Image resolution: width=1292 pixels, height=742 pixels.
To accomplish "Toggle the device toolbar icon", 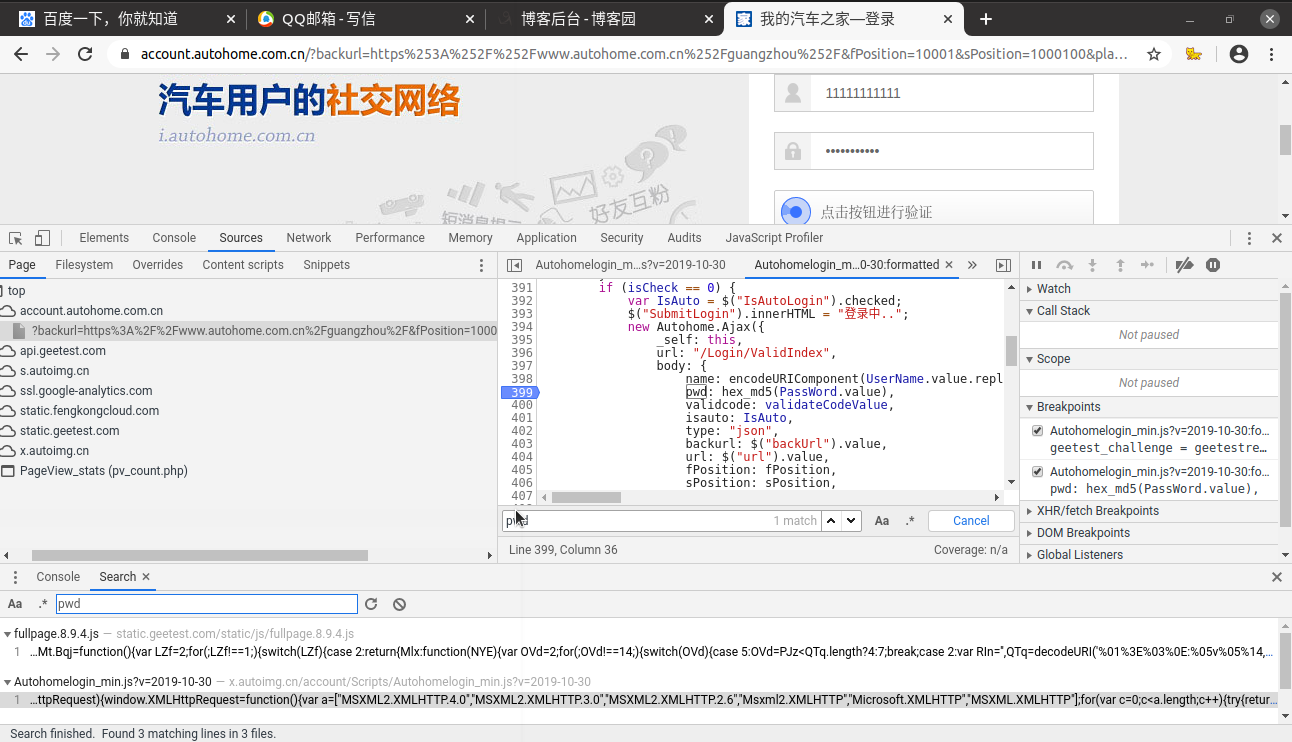I will coord(42,238).
